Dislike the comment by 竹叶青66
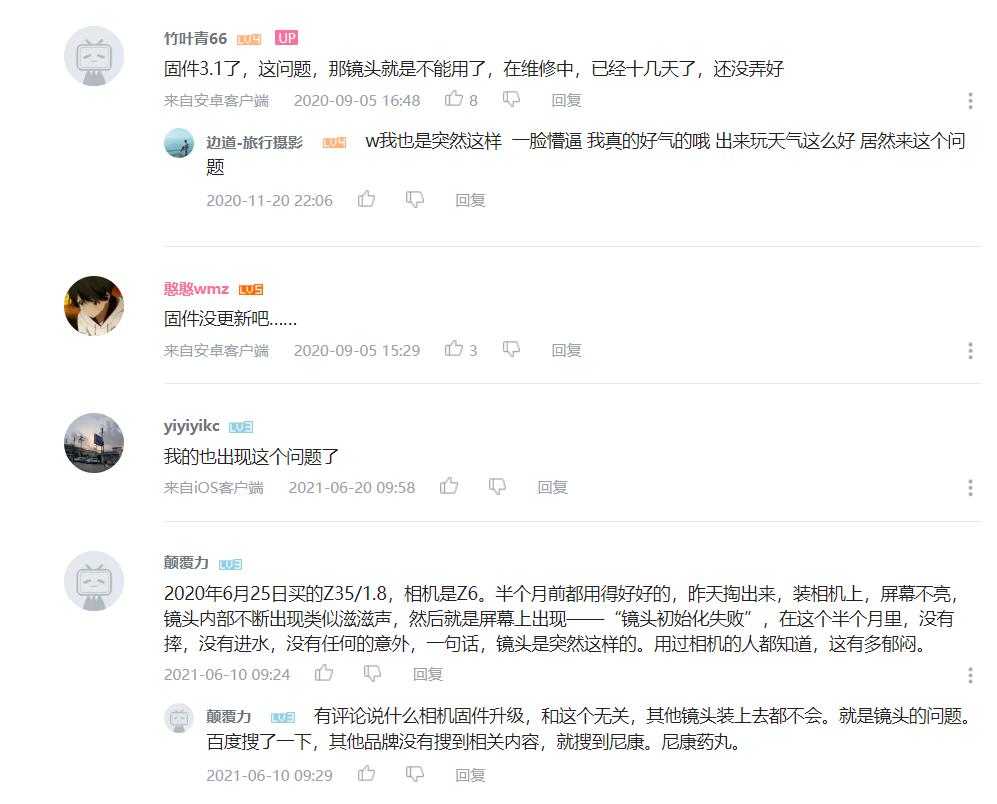997x804 pixels. click(511, 99)
